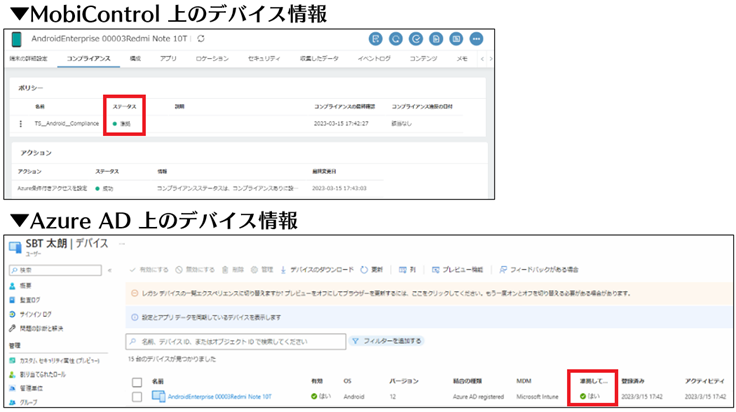Viewport: 736px width, 412px height.
Task: Click the 削除 trash icon in Azure toolbar
Action: click(225, 270)
